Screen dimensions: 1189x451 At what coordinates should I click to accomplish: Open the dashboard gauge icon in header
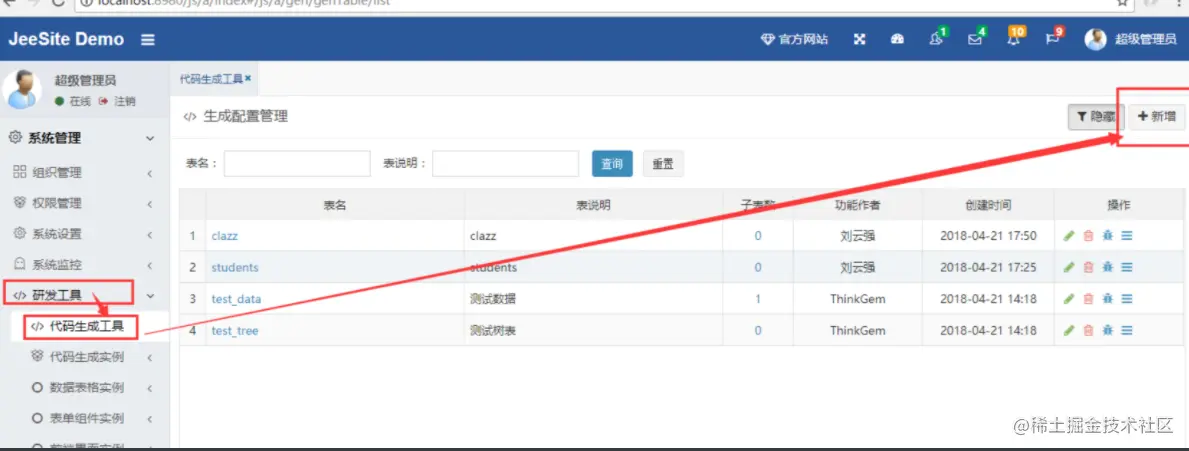(898, 39)
